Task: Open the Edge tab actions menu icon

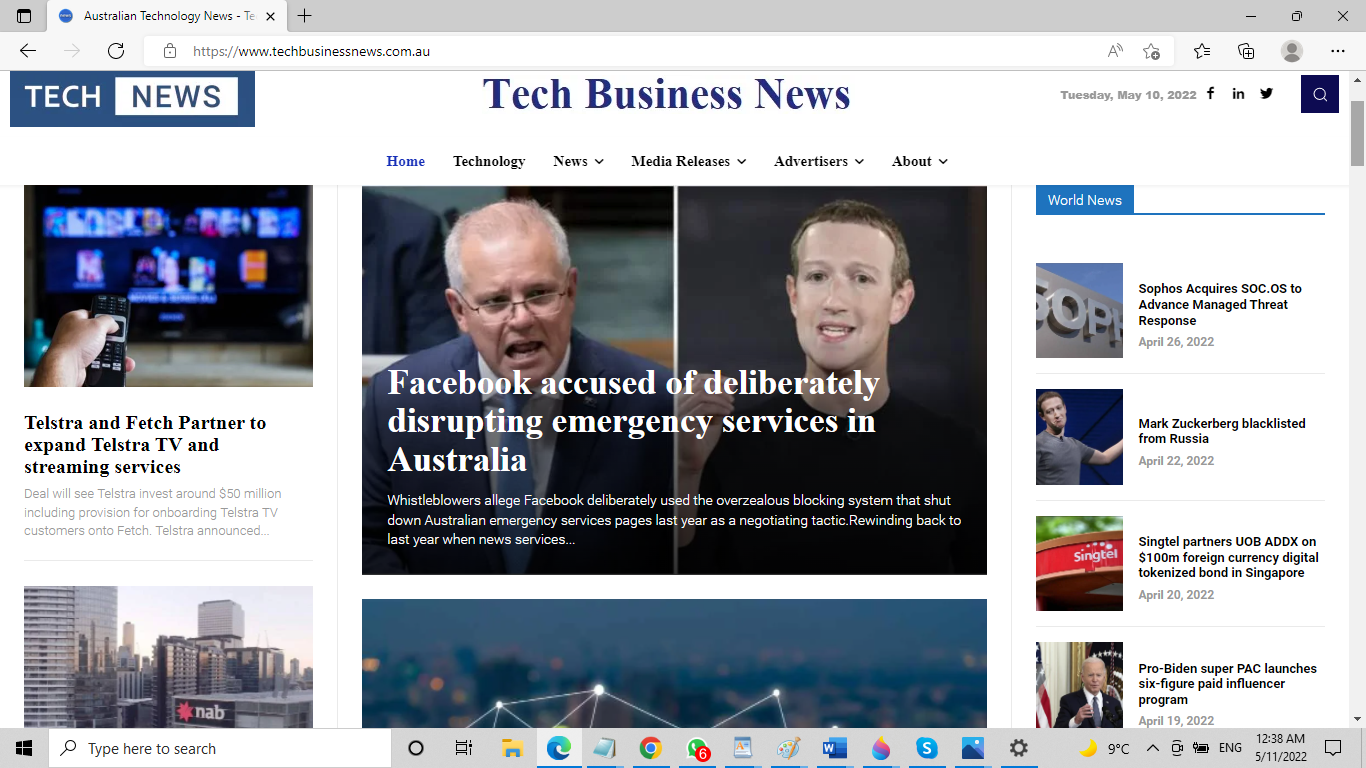Action: point(24,16)
